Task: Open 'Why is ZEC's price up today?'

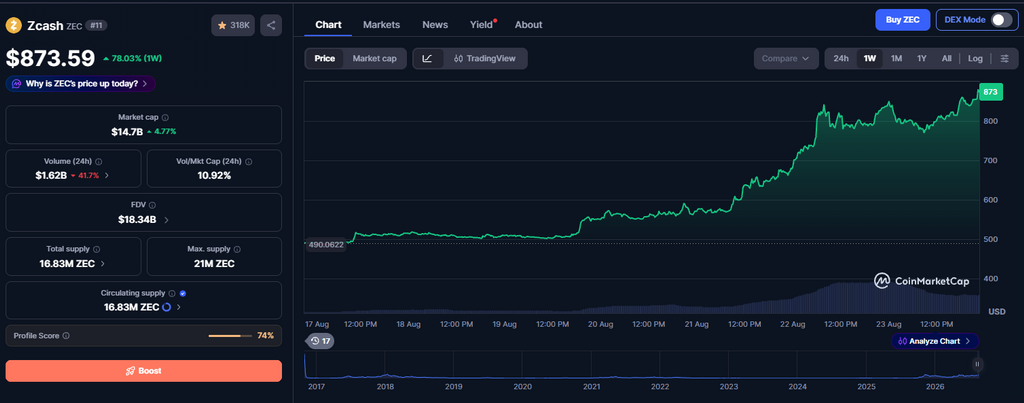Action: tap(81, 84)
